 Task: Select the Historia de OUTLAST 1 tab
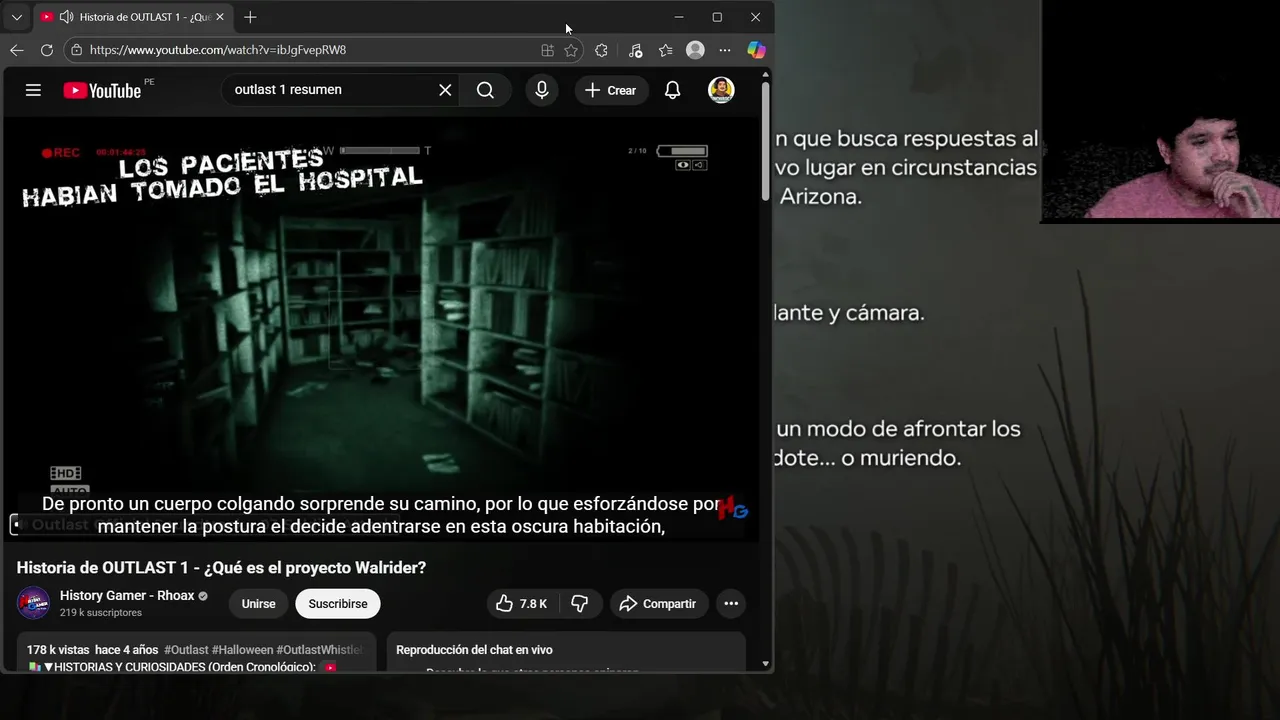tap(133, 17)
